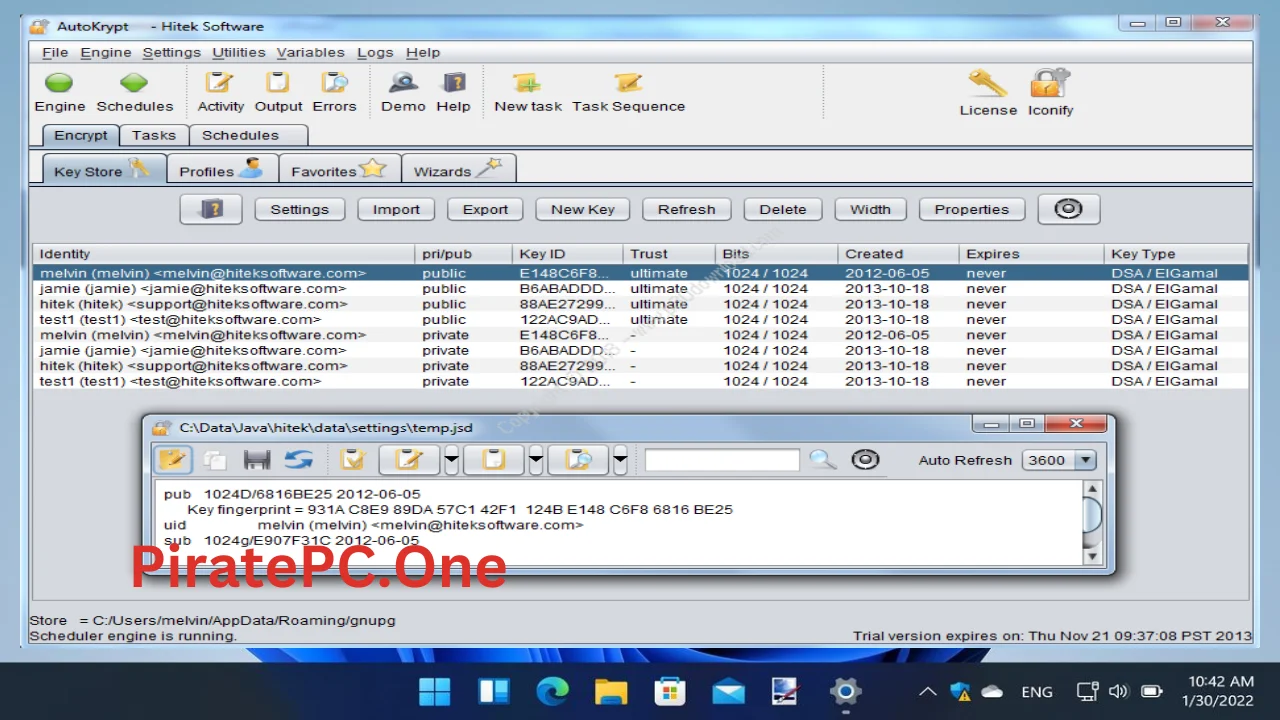The image size is (1280, 720).
Task: Click the scroll up arrow in temp.jsd window
Action: pos(1092,489)
